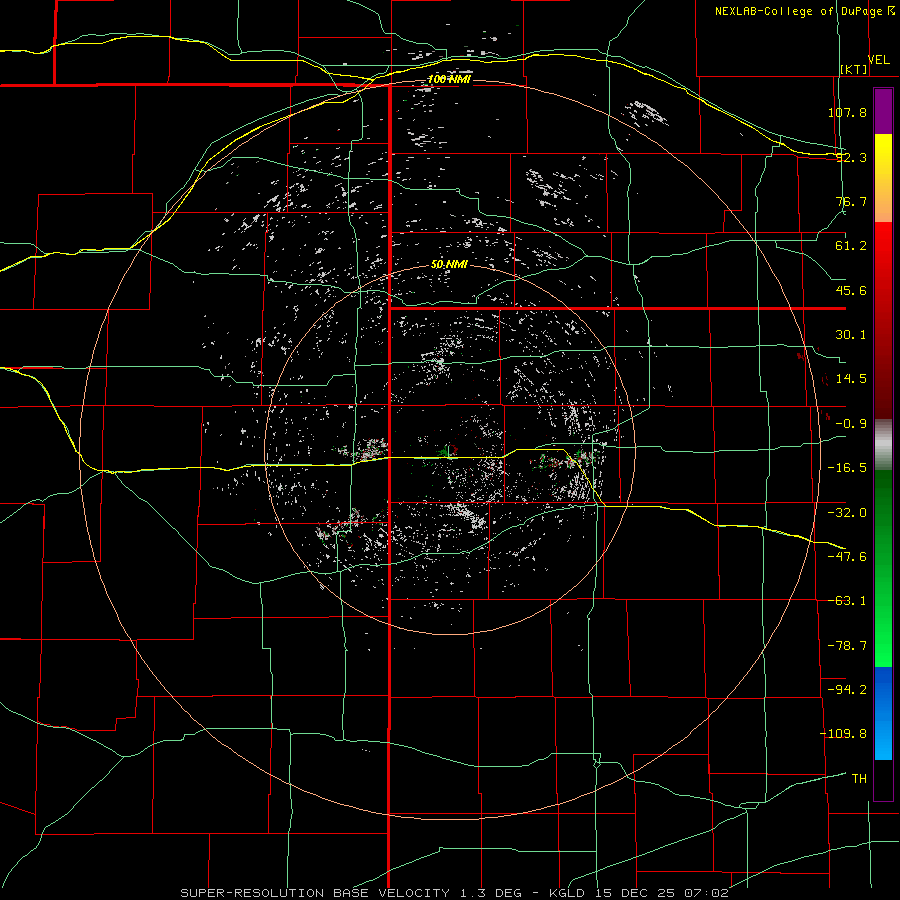Click the [KT] units label
900x900 pixels.
854,69
